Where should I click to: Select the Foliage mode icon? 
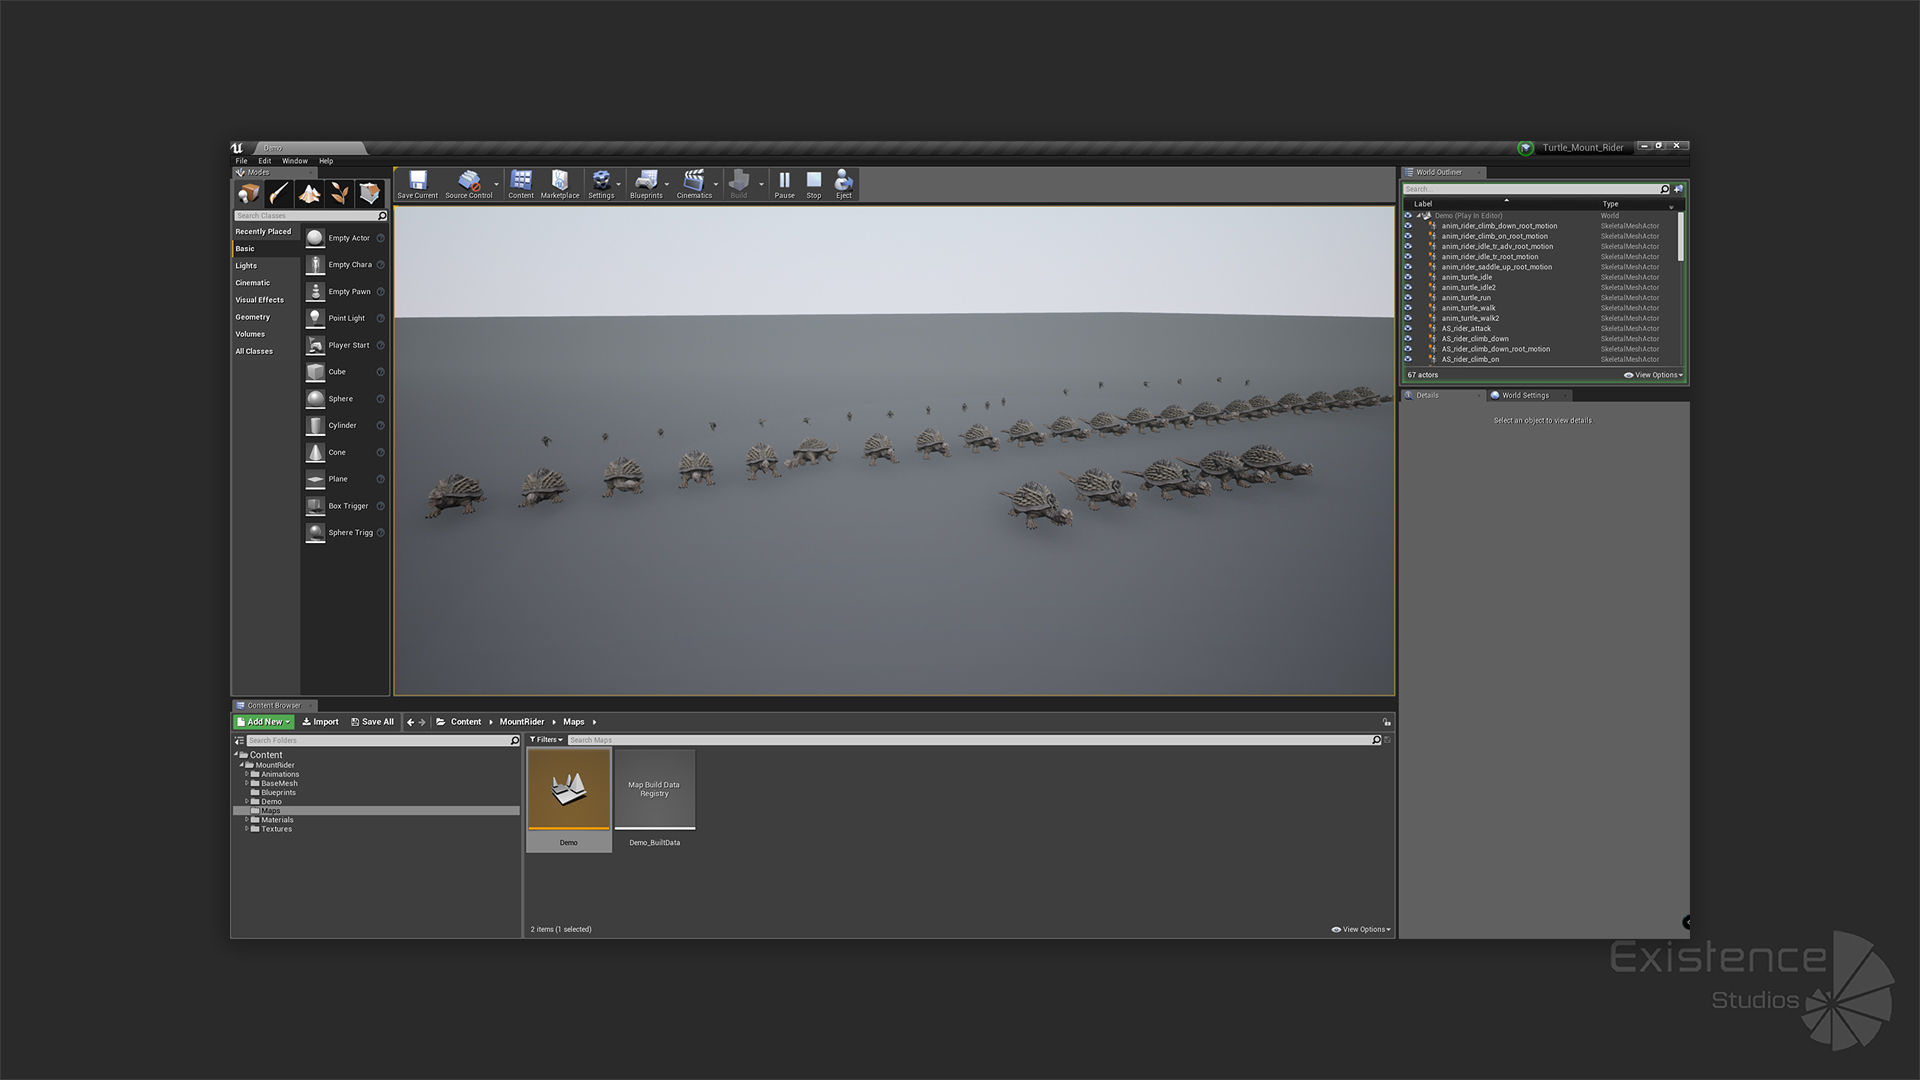[340, 194]
